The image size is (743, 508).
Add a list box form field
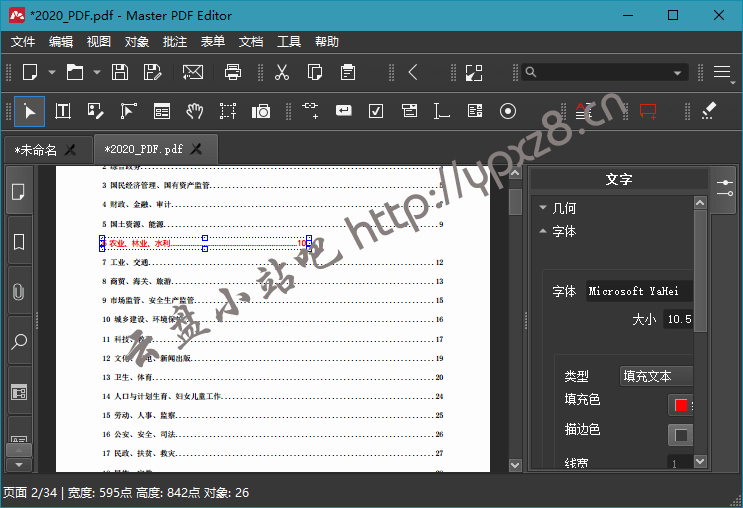tap(474, 111)
